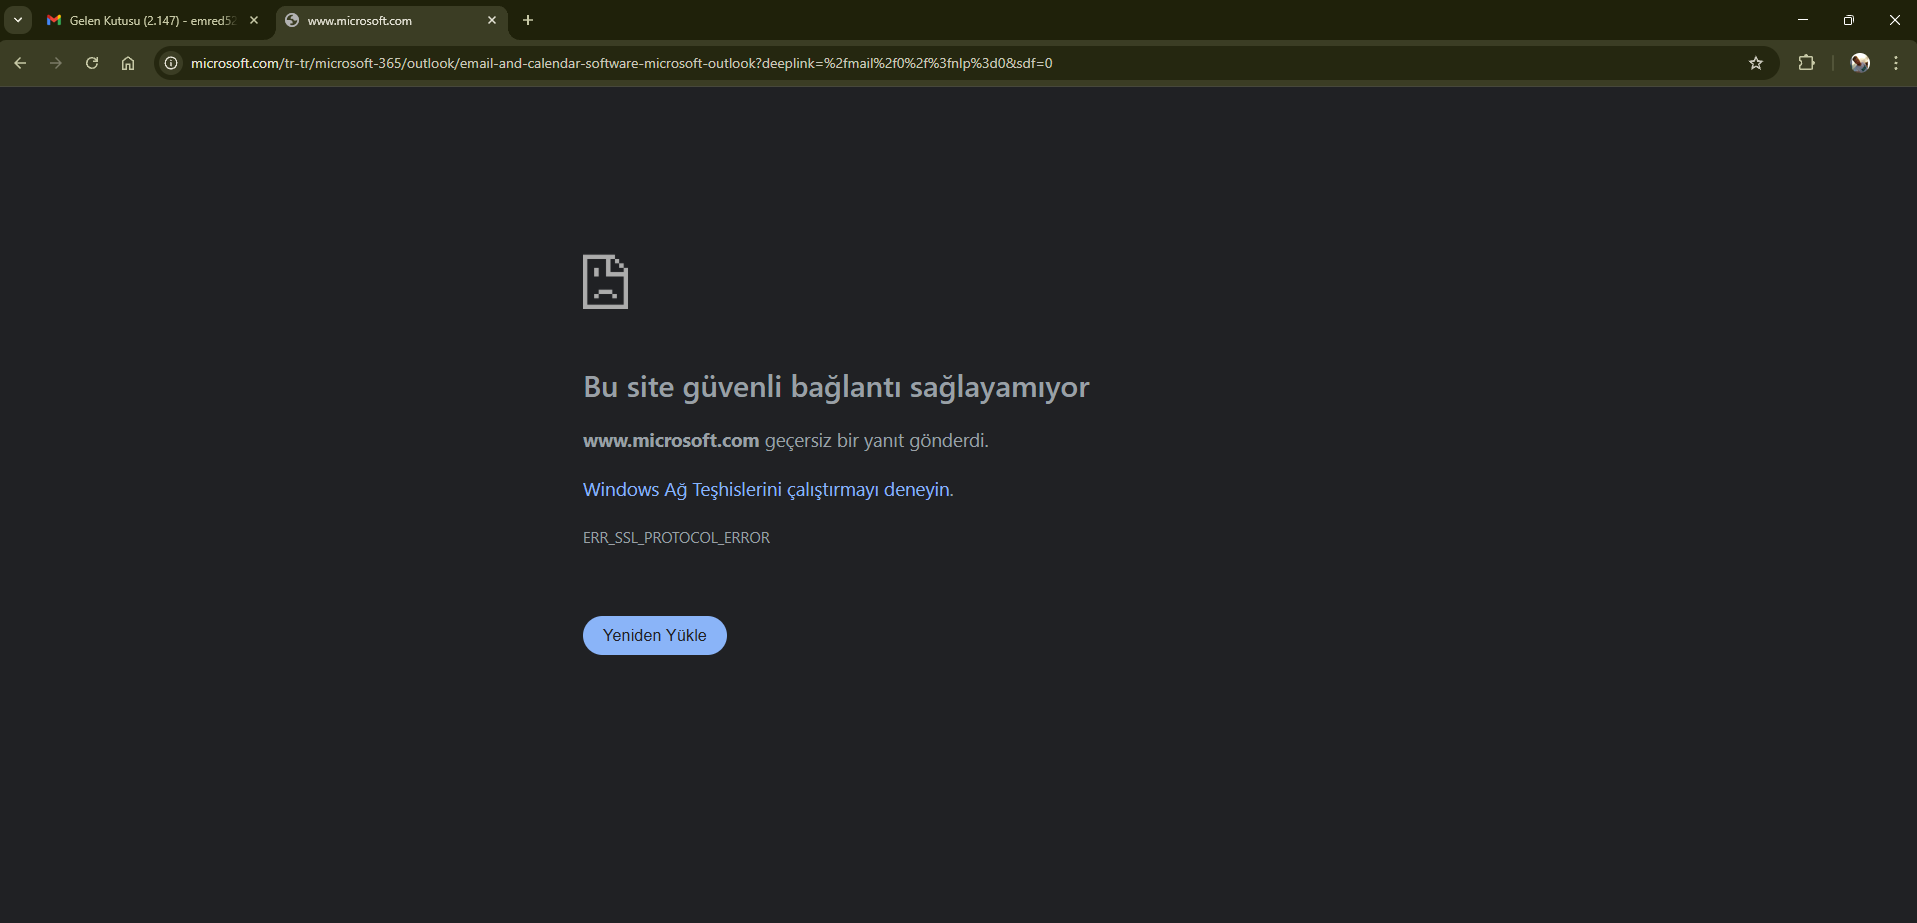Open Chrome three-dot menu
The height and width of the screenshot is (923, 1917).
tap(1896, 63)
